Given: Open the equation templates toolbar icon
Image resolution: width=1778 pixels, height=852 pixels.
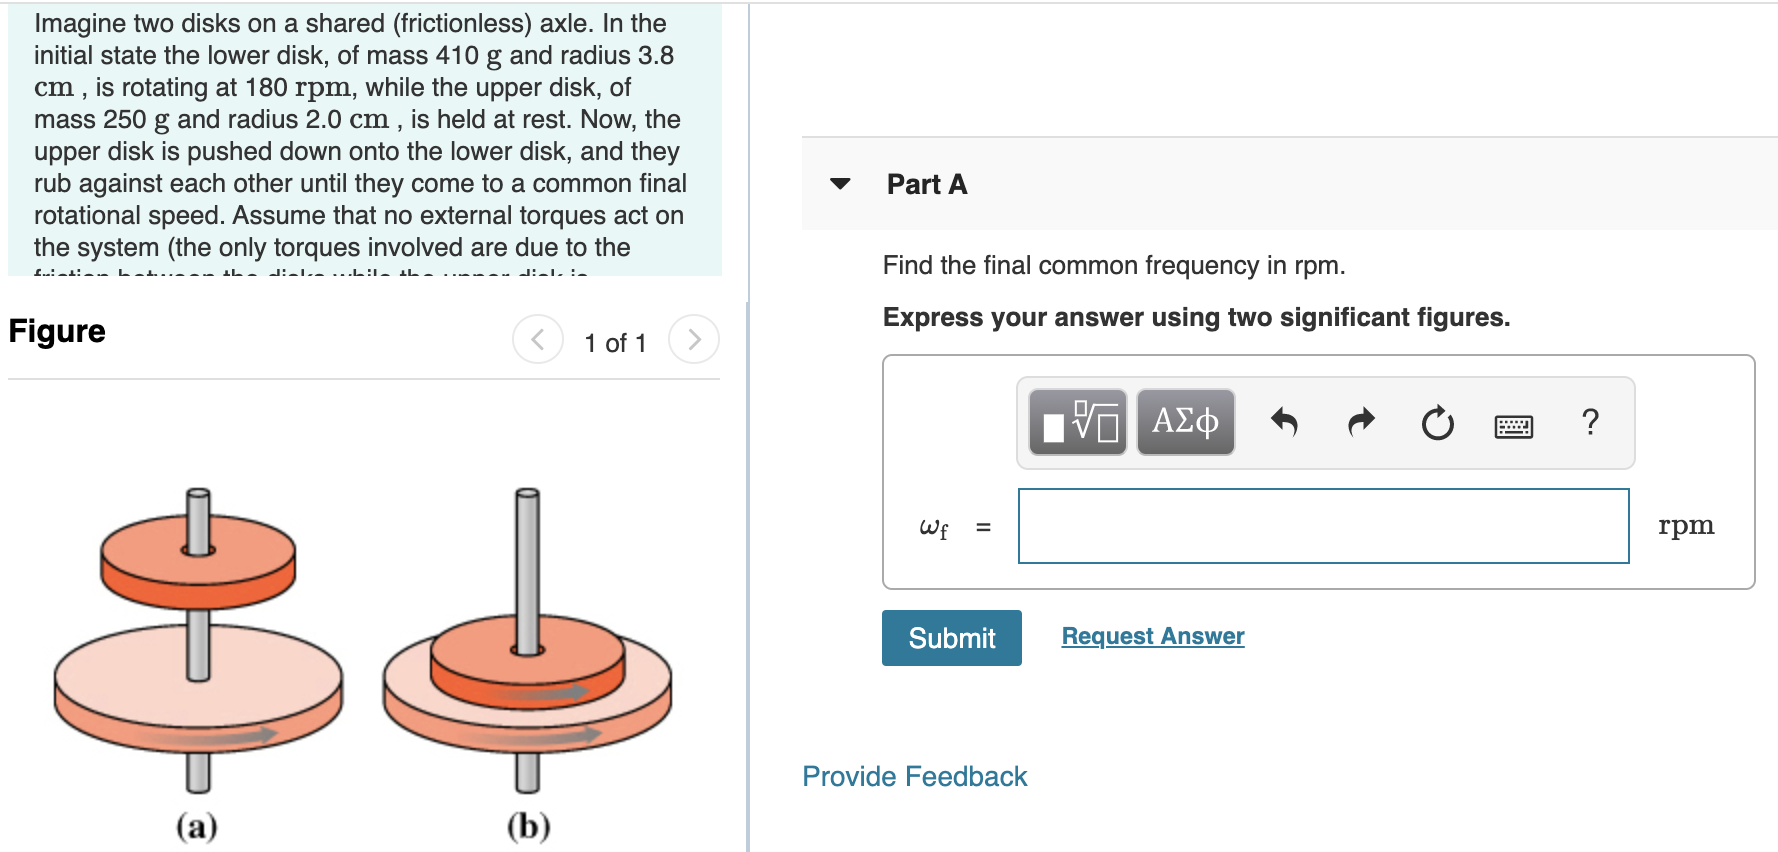Looking at the screenshot, I should [x=1077, y=422].
